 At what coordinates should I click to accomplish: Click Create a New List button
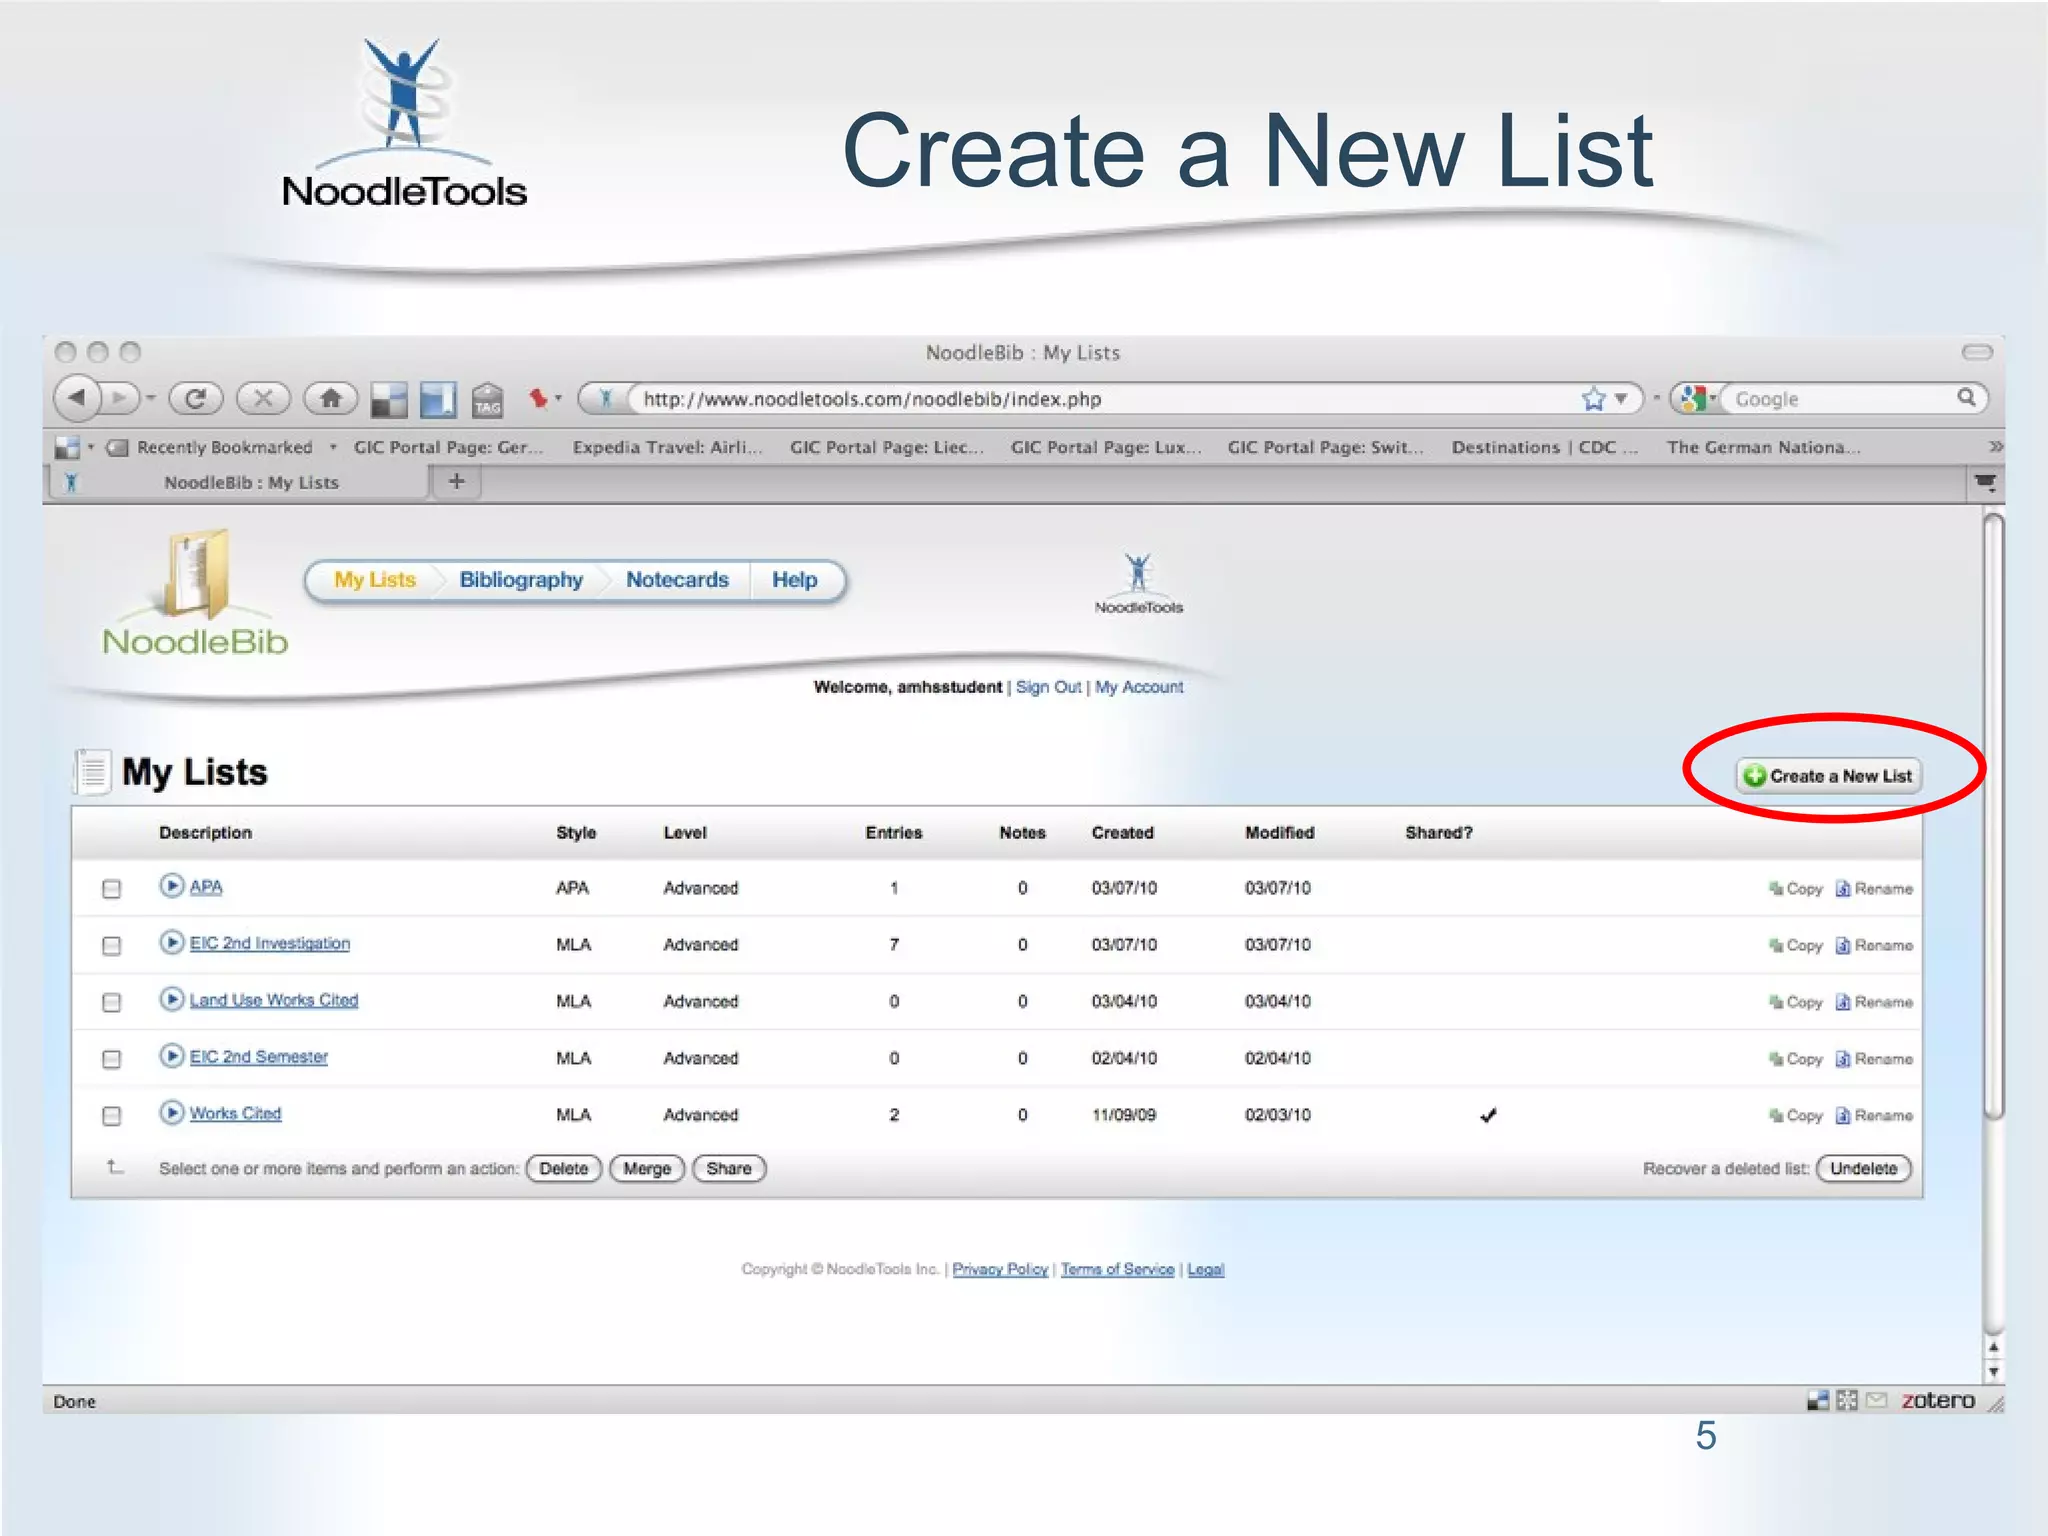(1828, 776)
